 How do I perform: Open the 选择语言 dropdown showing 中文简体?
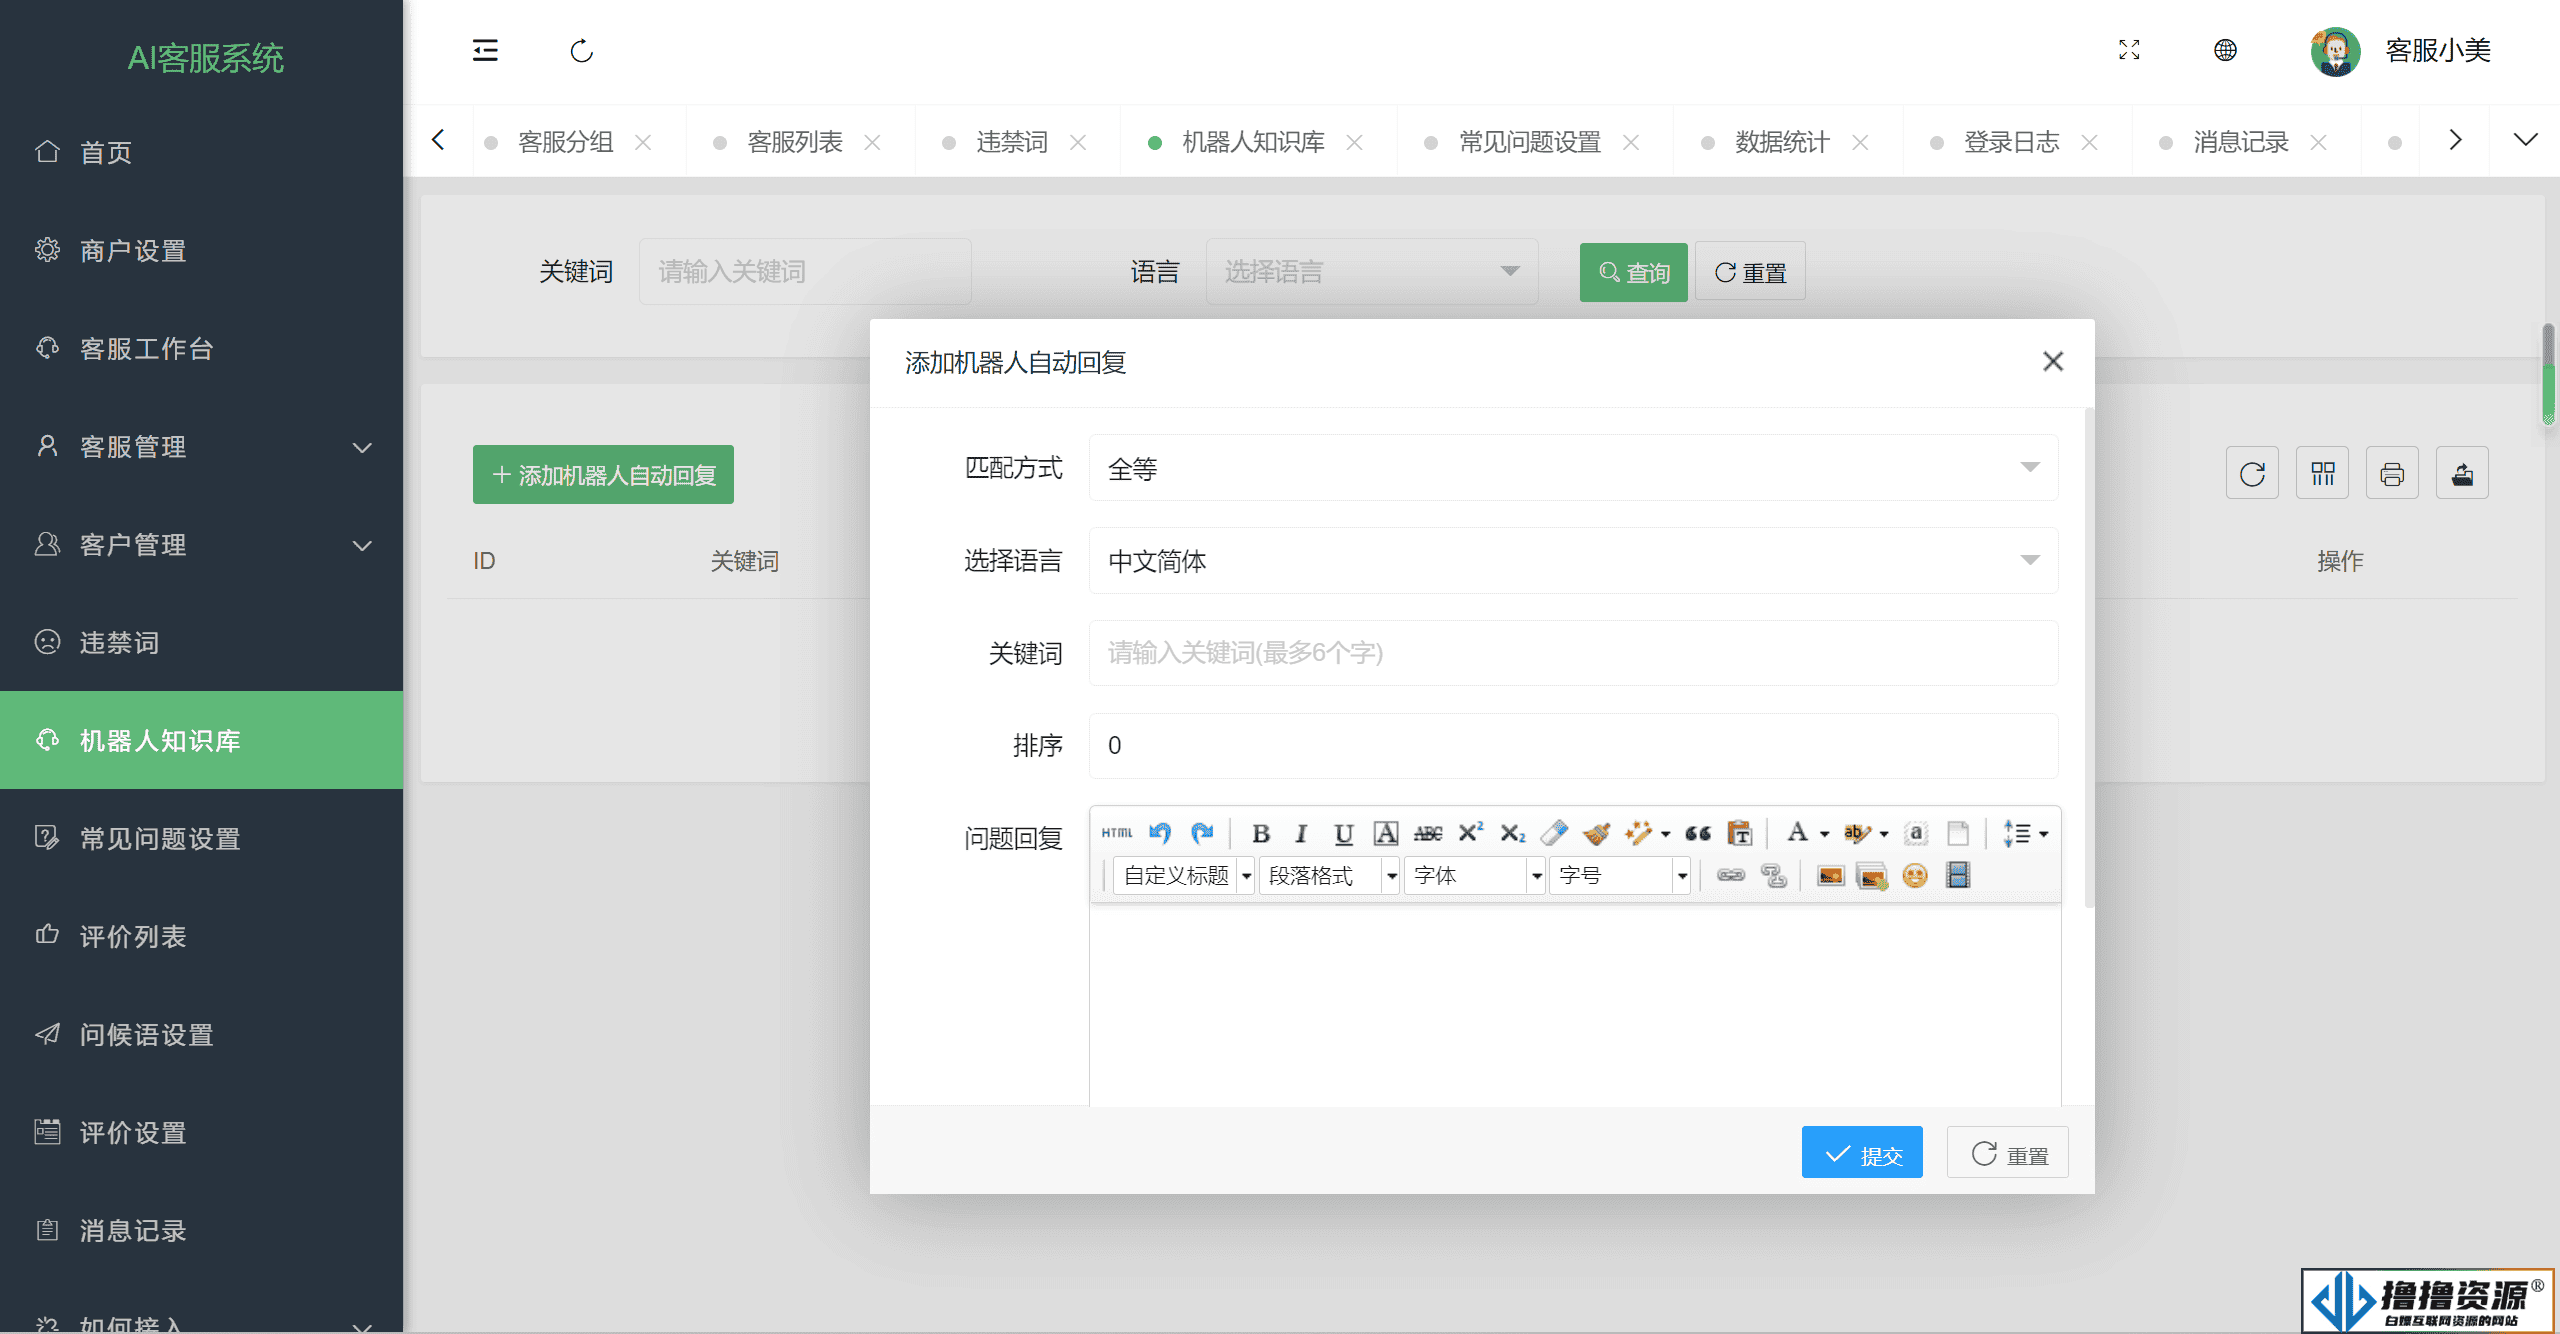[x=1574, y=560]
